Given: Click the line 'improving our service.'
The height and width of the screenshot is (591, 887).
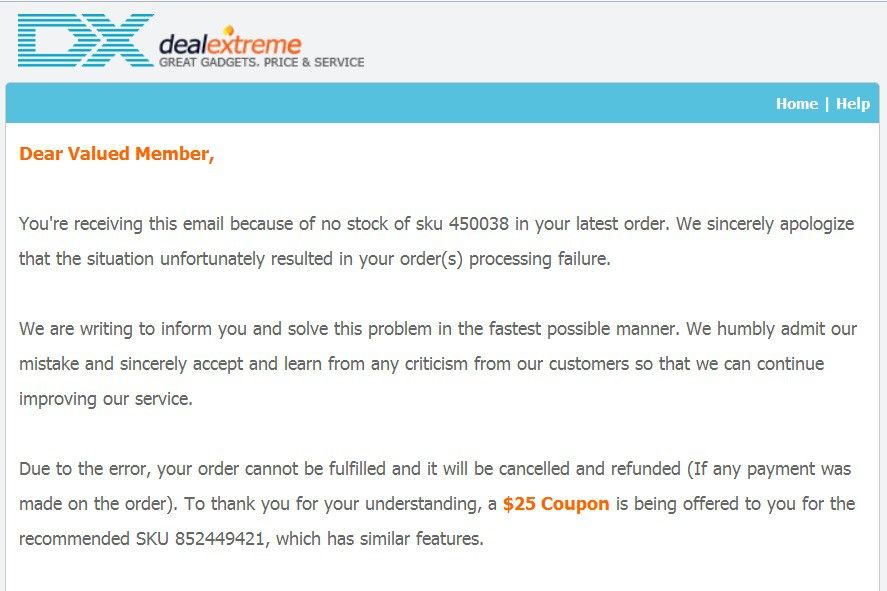Looking at the screenshot, I should pos(106,399).
